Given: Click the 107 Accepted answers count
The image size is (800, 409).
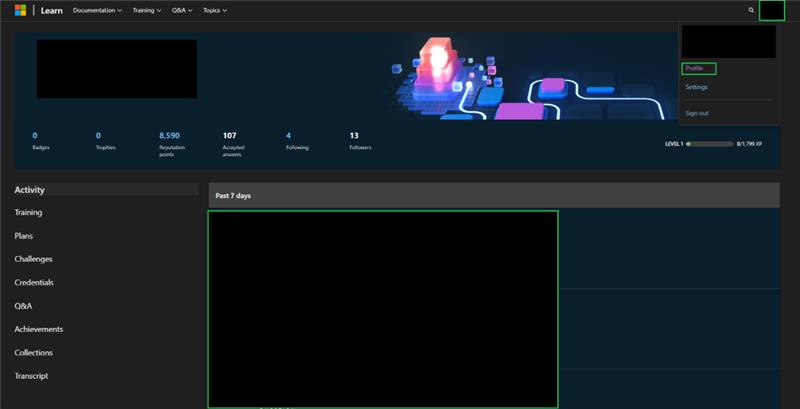Looking at the screenshot, I should (x=234, y=144).
